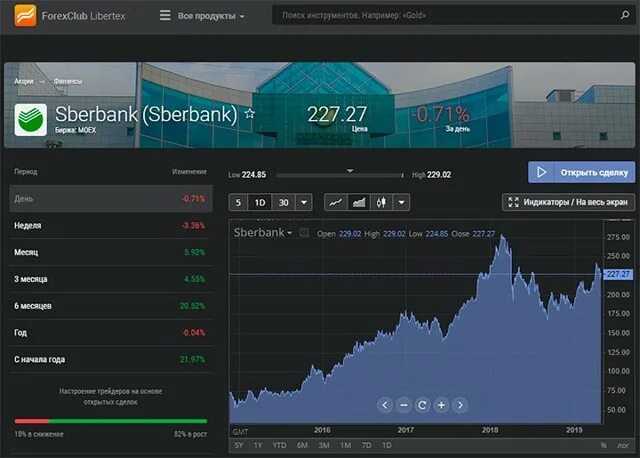Viewport: 640px width, 458px height.
Task: Click the search magnifier icon
Action: pos(624,16)
